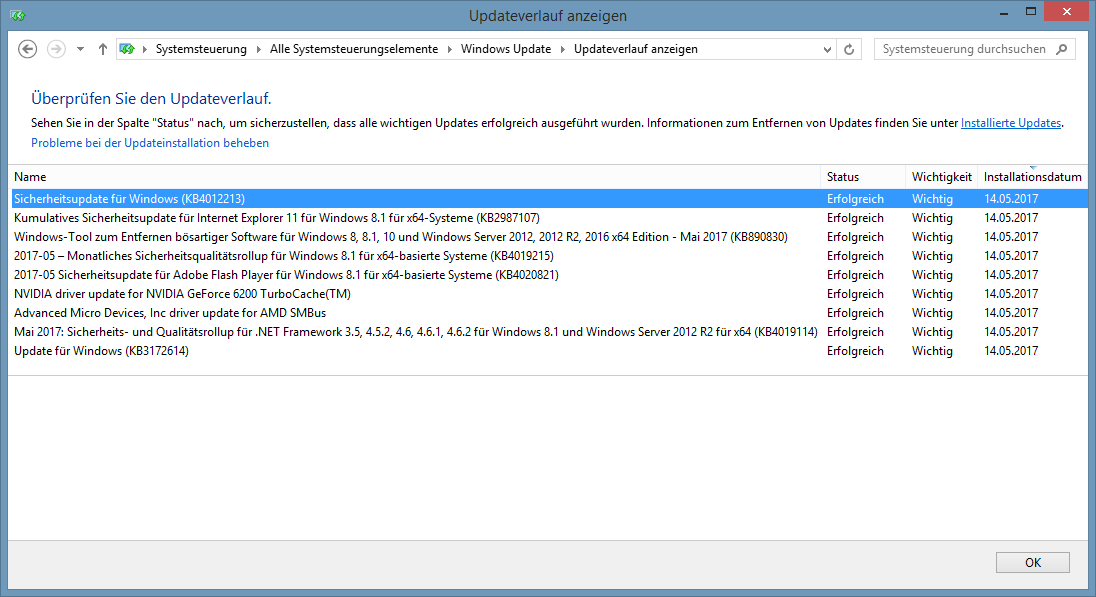Viewport: 1096px width, 597px height.
Task: Open the Alle Systemsteuerungselemente breadcrumb
Action: pyautogui.click(x=354, y=49)
